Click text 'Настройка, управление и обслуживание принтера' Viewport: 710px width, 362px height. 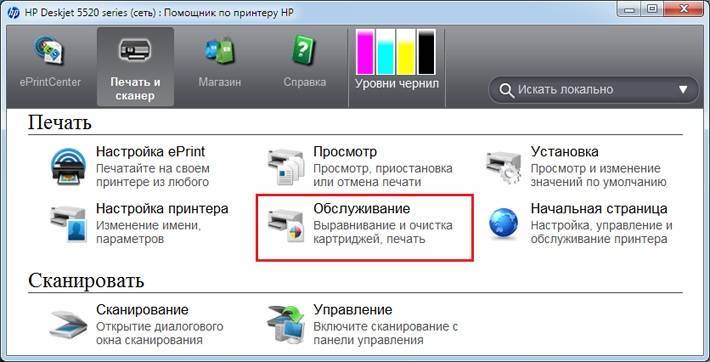pos(602,232)
